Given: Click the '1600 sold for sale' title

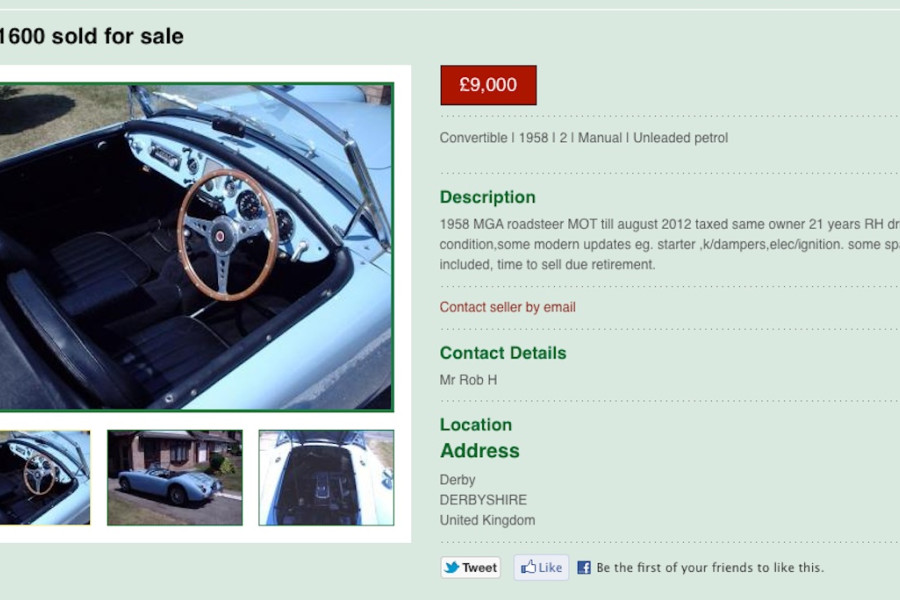Looking at the screenshot, I should (x=92, y=36).
